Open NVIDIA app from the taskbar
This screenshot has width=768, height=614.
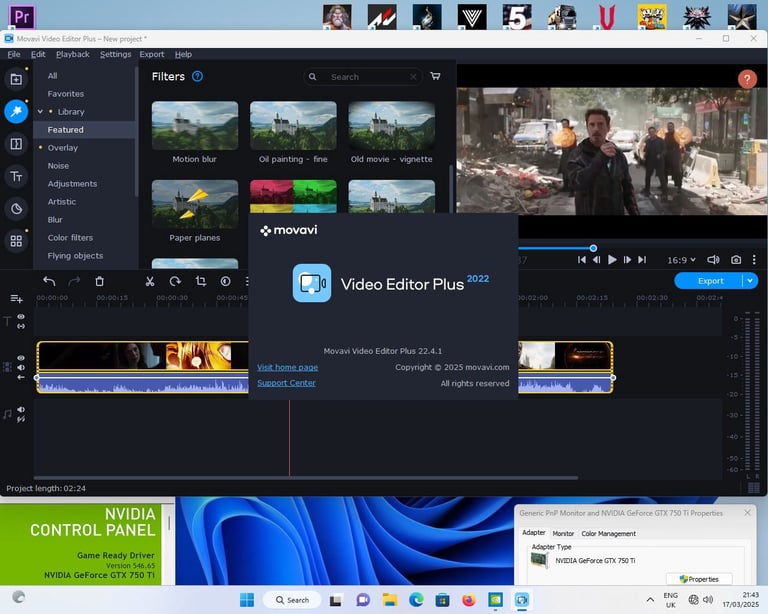click(495, 600)
